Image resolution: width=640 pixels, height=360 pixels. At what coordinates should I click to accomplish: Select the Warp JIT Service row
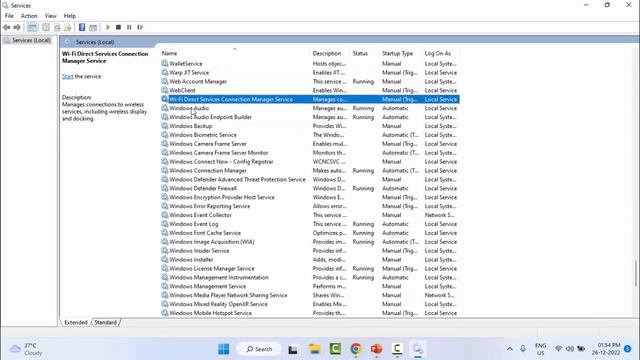pyautogui.click(x=310, y=73)
